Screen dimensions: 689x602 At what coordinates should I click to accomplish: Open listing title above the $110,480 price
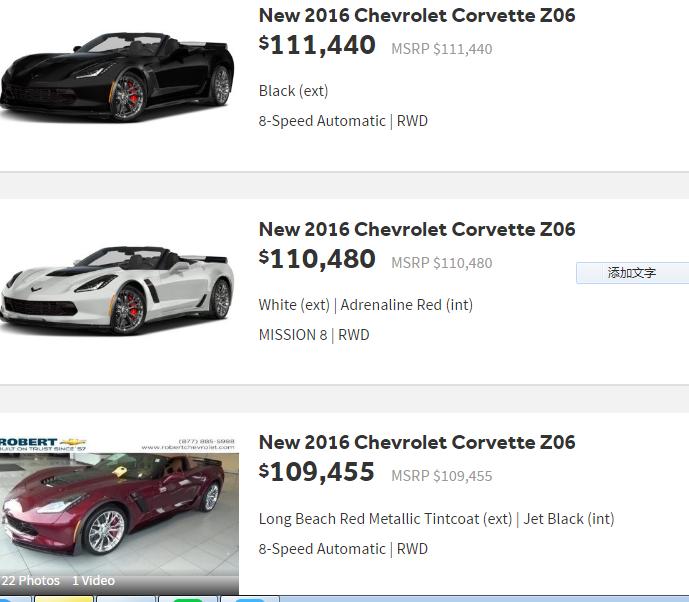[x=416, y=229]
